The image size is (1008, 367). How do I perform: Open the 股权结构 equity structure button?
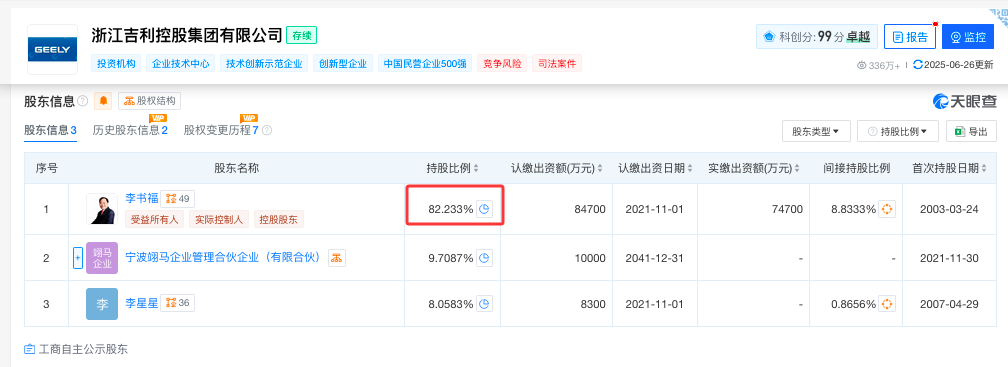point(150,101)
